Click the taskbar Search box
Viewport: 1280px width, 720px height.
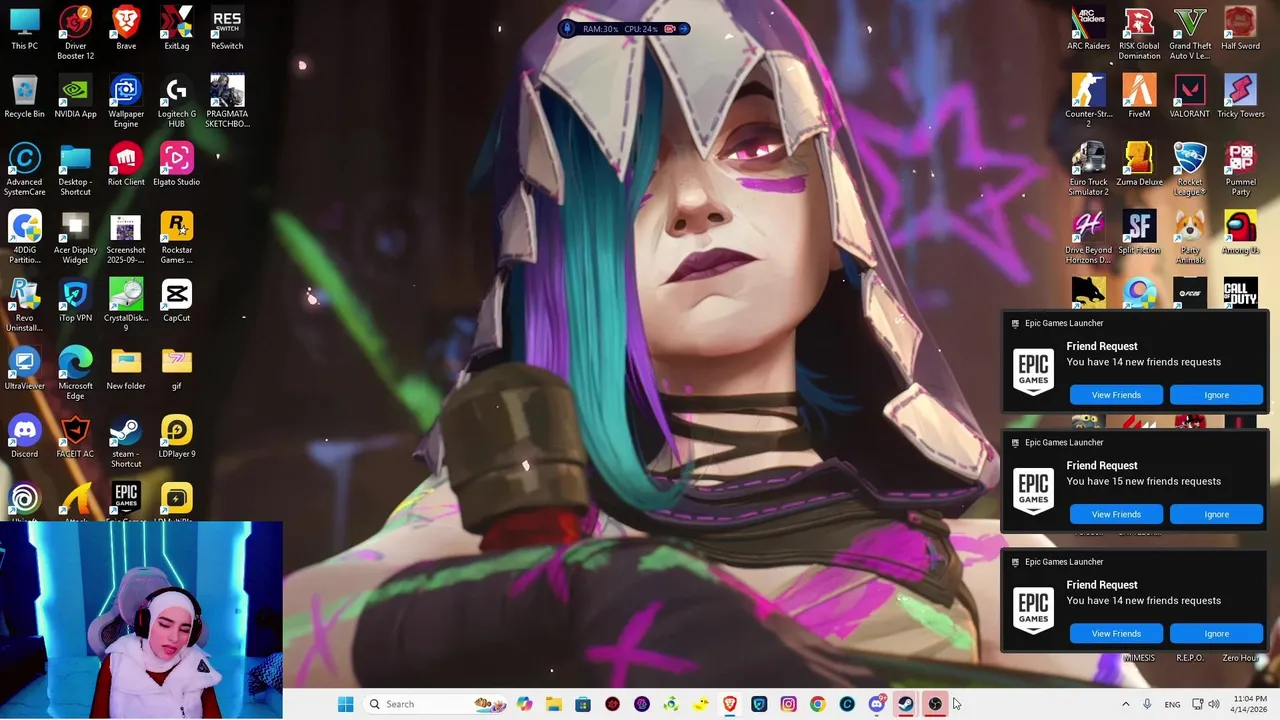pyautogui.click(x=436, y=704)
